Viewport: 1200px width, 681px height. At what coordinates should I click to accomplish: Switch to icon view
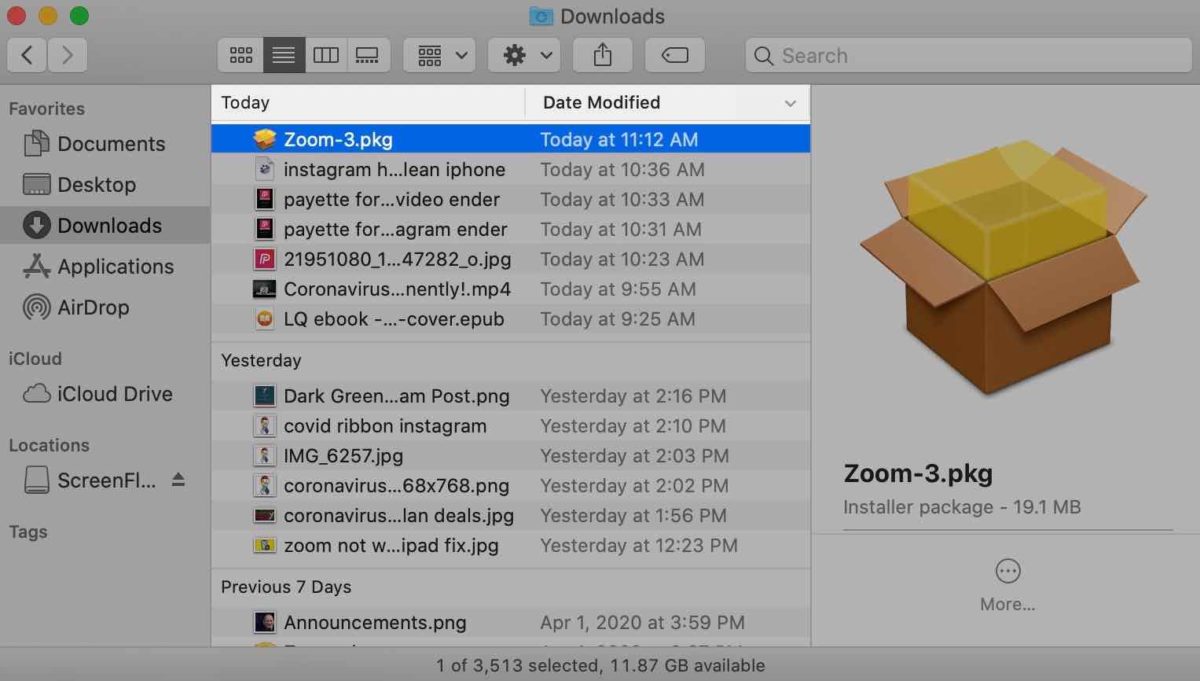pos(241,55)
